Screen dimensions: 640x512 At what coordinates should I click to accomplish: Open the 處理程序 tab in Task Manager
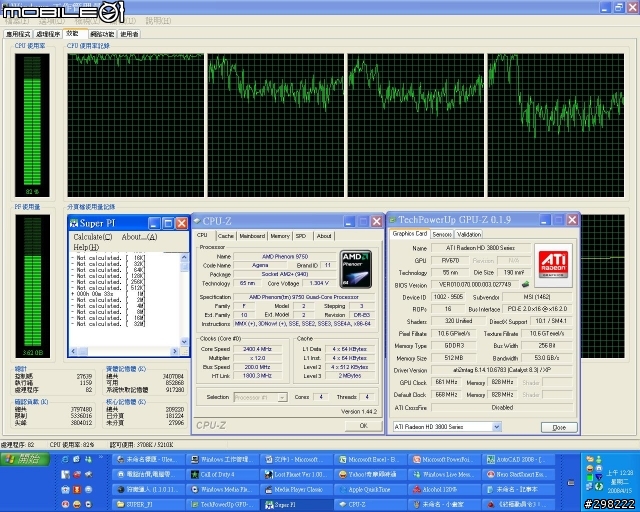48,34
